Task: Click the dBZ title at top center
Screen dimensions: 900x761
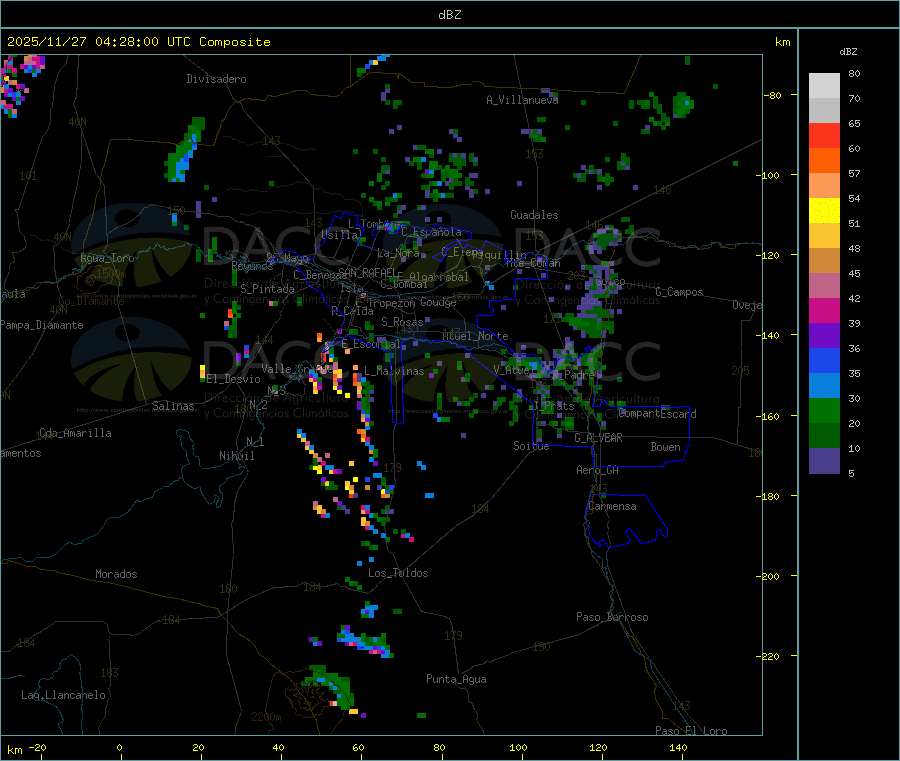Action: point(449,15)
